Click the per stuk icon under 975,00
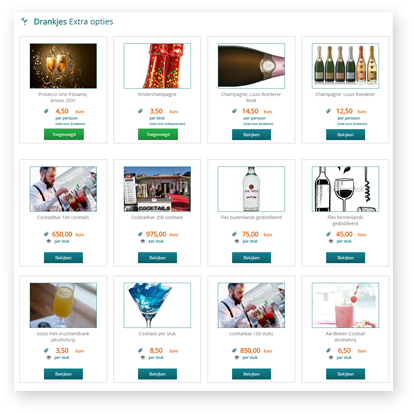Screen dimensions: 414x414 pyautogui.click(x=143, y=241)
